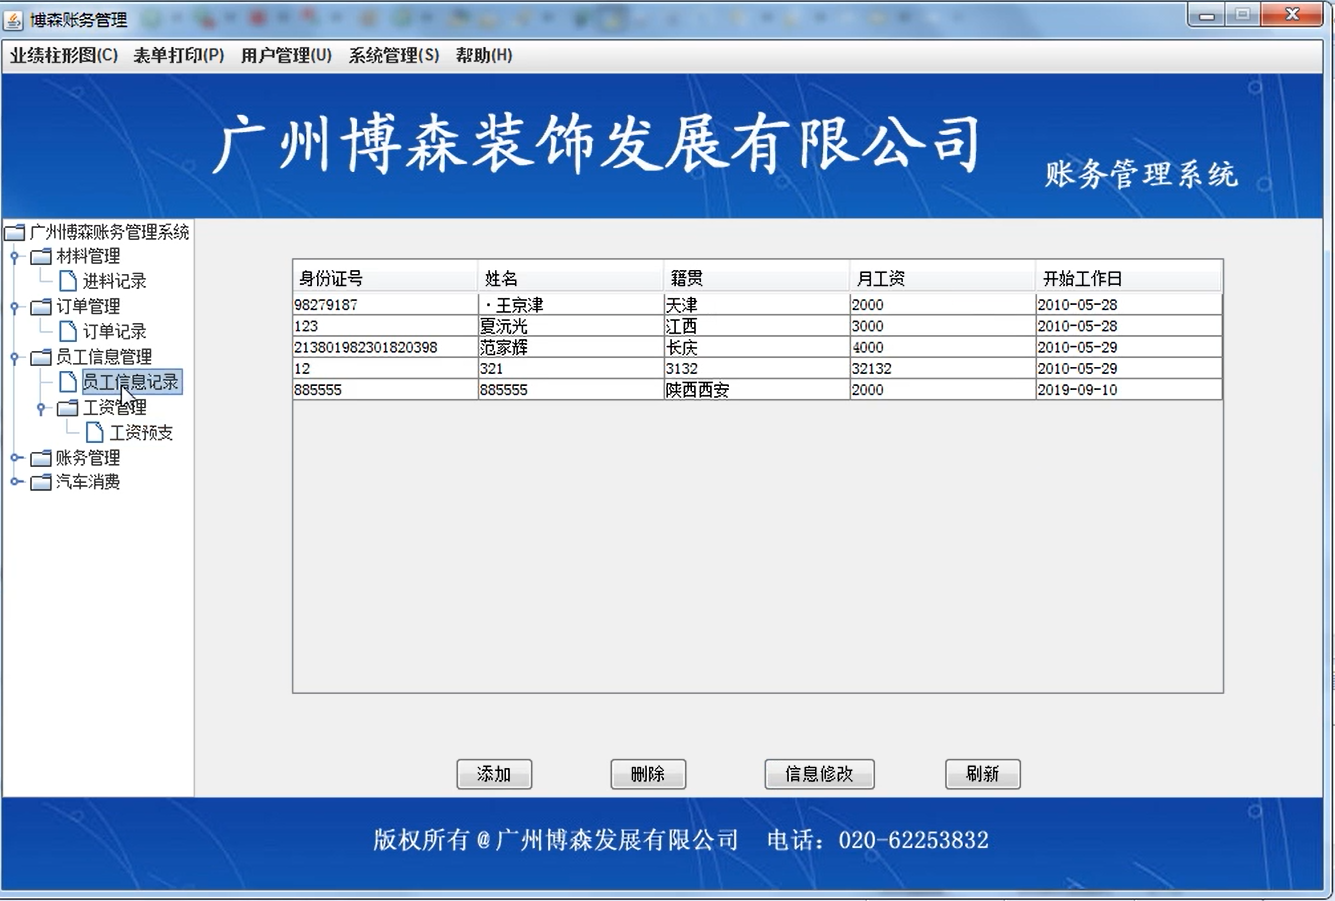Collapse the 工资管理 tree node handle
Screen dimensions: 1335x901
pyautogui.click(x=41, y=408)
